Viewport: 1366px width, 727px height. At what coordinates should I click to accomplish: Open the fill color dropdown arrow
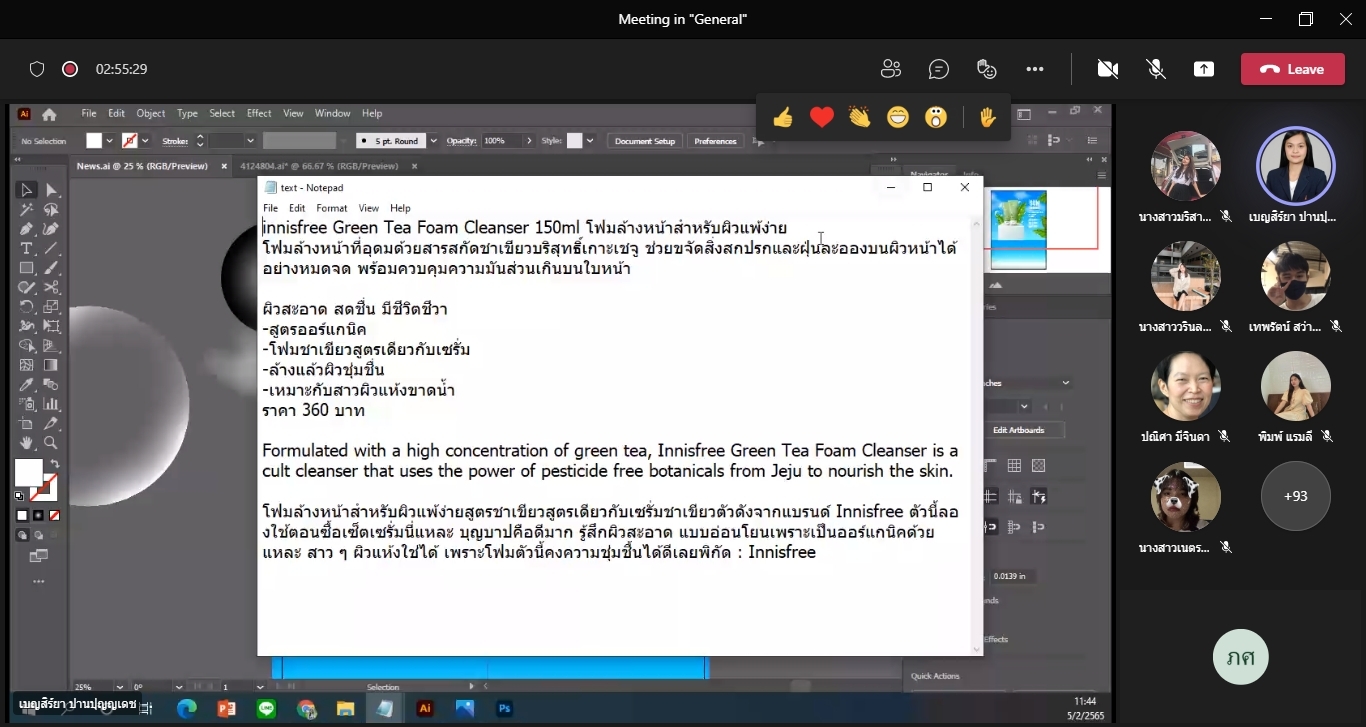(109, 141)
